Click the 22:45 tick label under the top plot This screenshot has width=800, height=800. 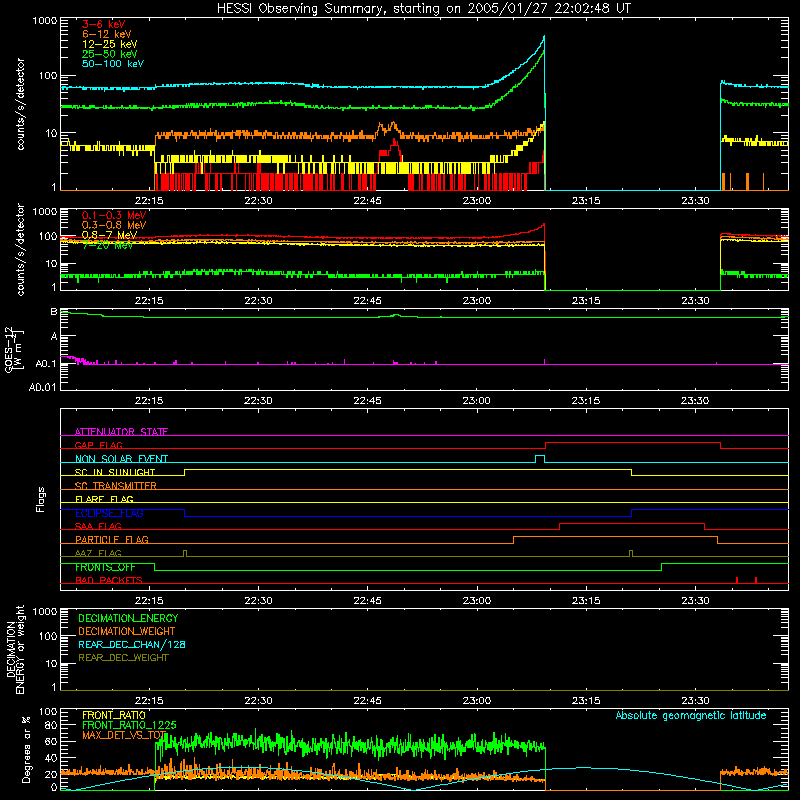point(367,200)
